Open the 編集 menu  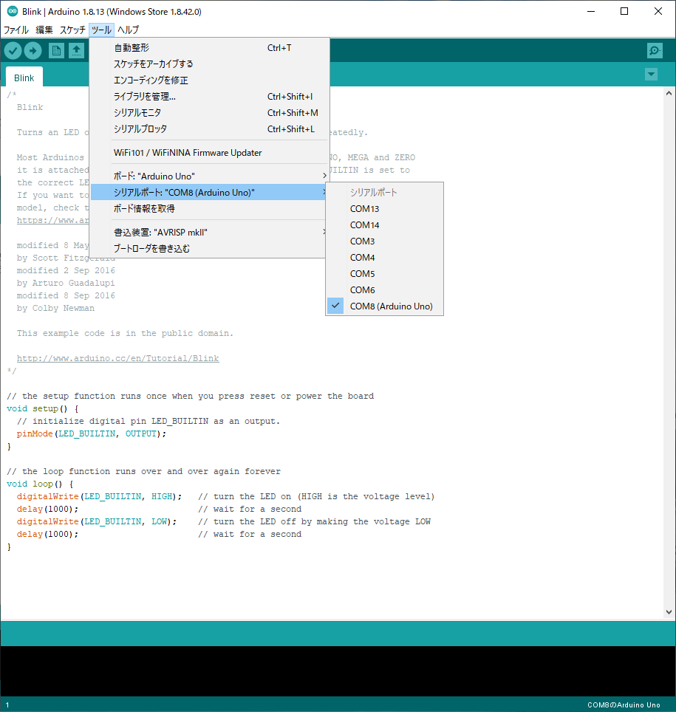[x=44, y=30]
